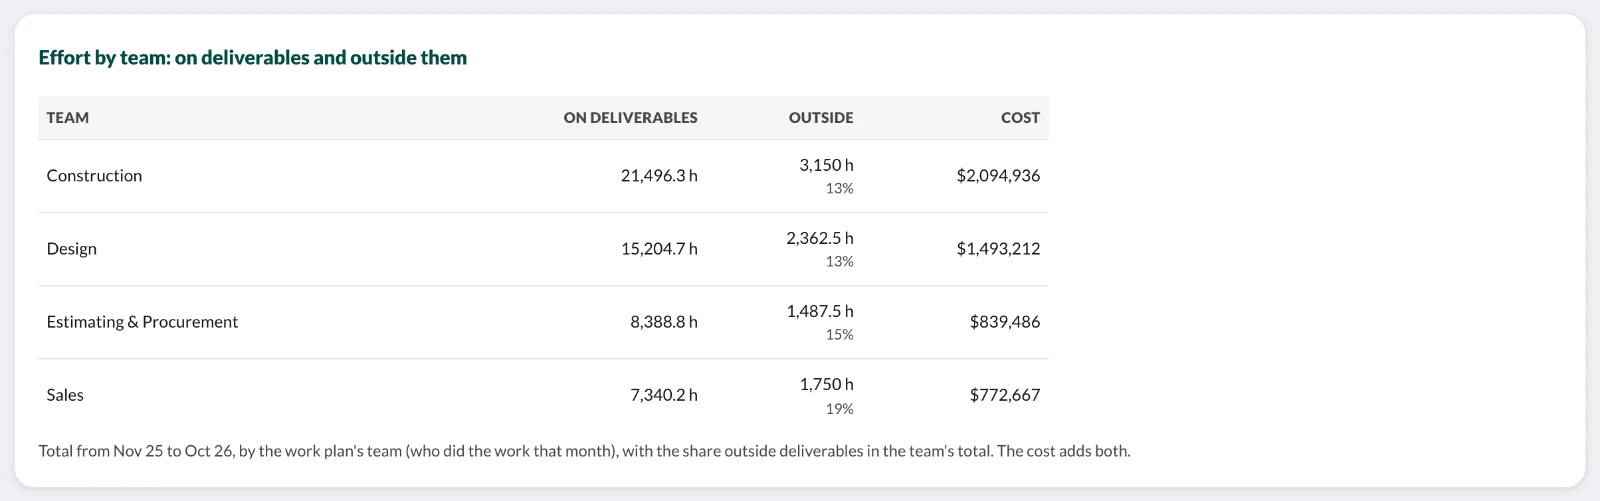Click the 1,750 h outside value
Viewport: 1600px width, 501px height.
point(826,384)
